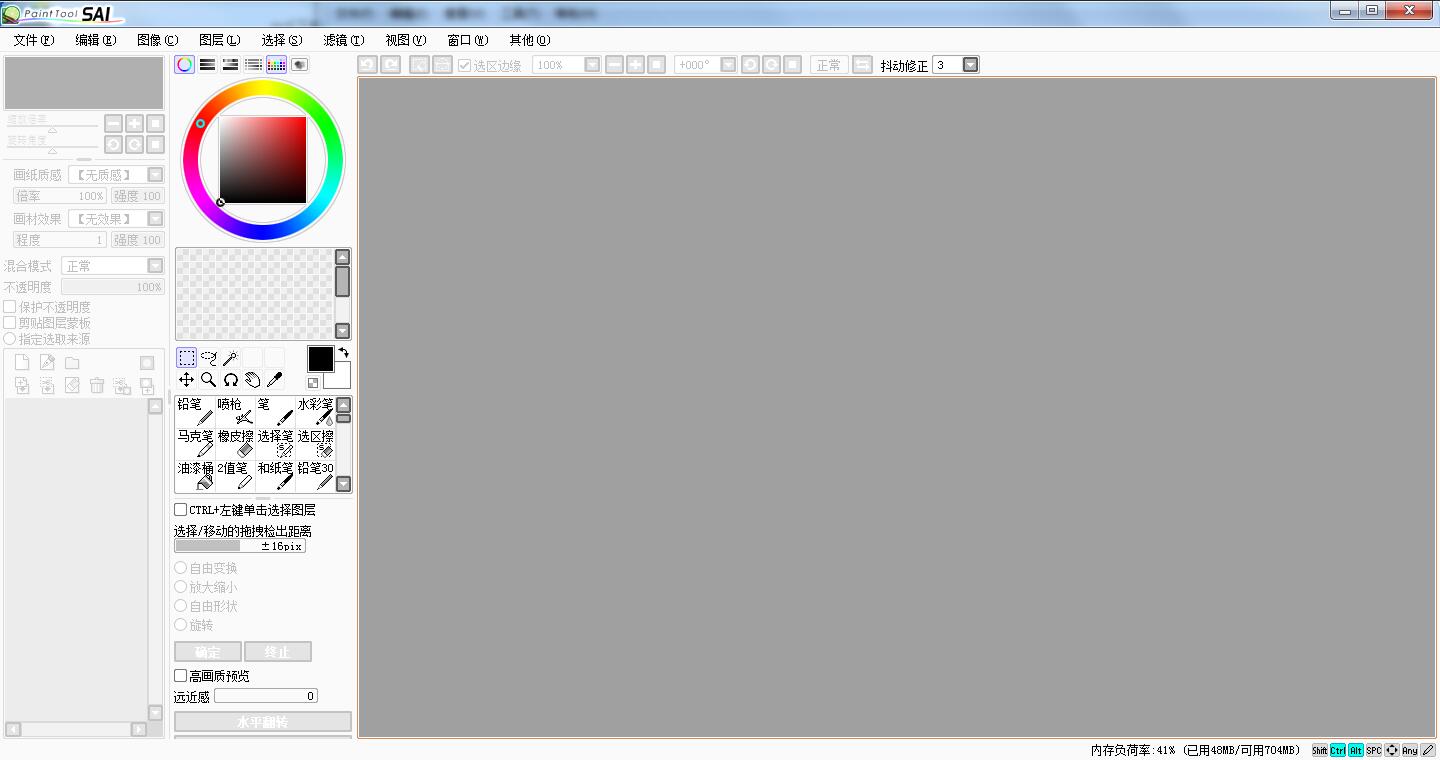1440x760 pixels.
Task: Choose the 铅笔 pencil brush
Action: coord(195,411)
